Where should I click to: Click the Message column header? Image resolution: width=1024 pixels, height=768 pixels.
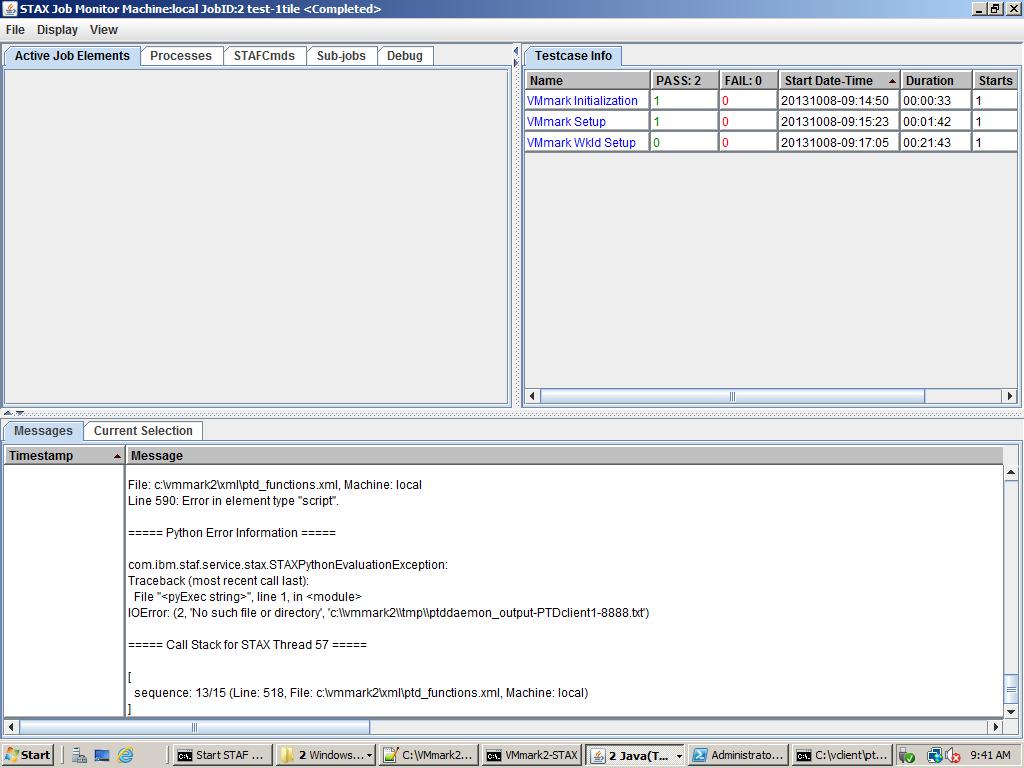point(564,455)
